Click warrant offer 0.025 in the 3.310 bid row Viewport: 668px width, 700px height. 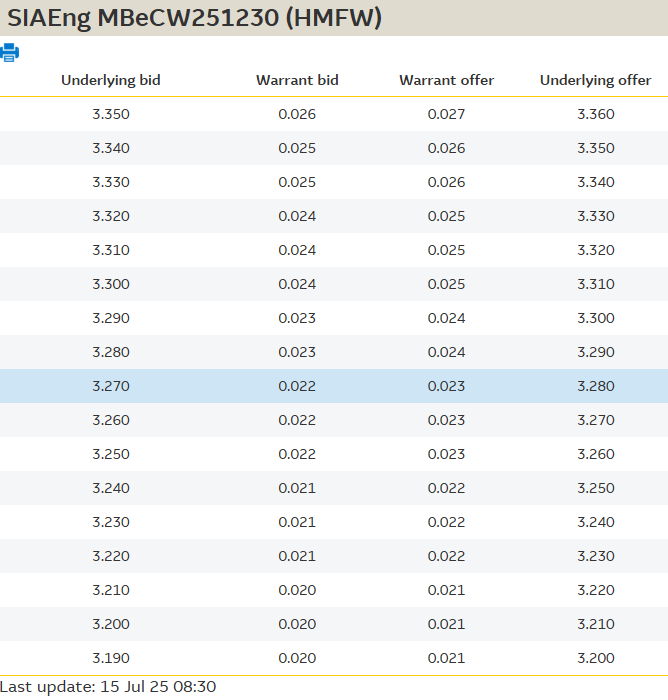point(447,250)
